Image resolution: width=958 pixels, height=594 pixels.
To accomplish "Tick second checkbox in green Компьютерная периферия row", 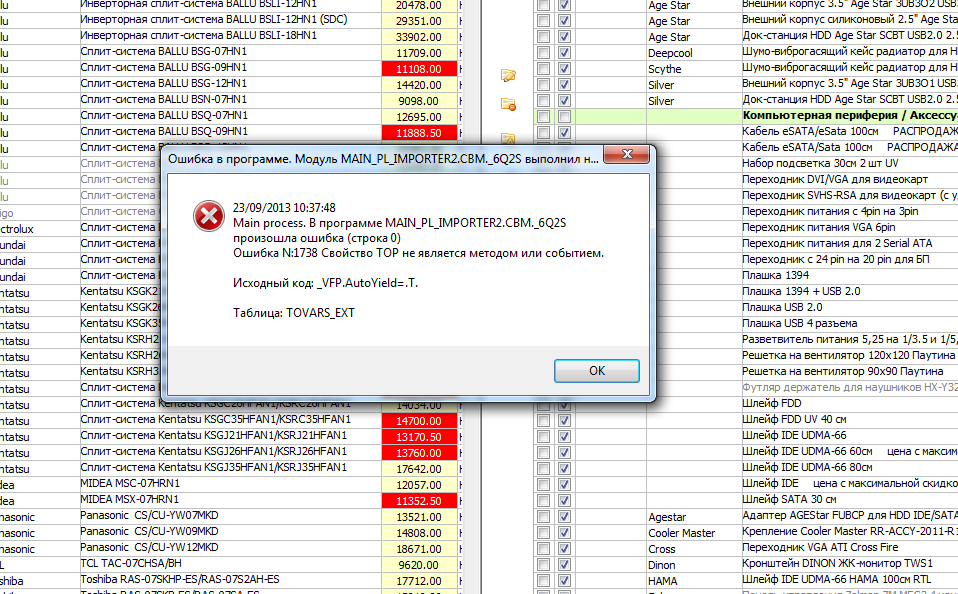I will [x=565, y=116].
